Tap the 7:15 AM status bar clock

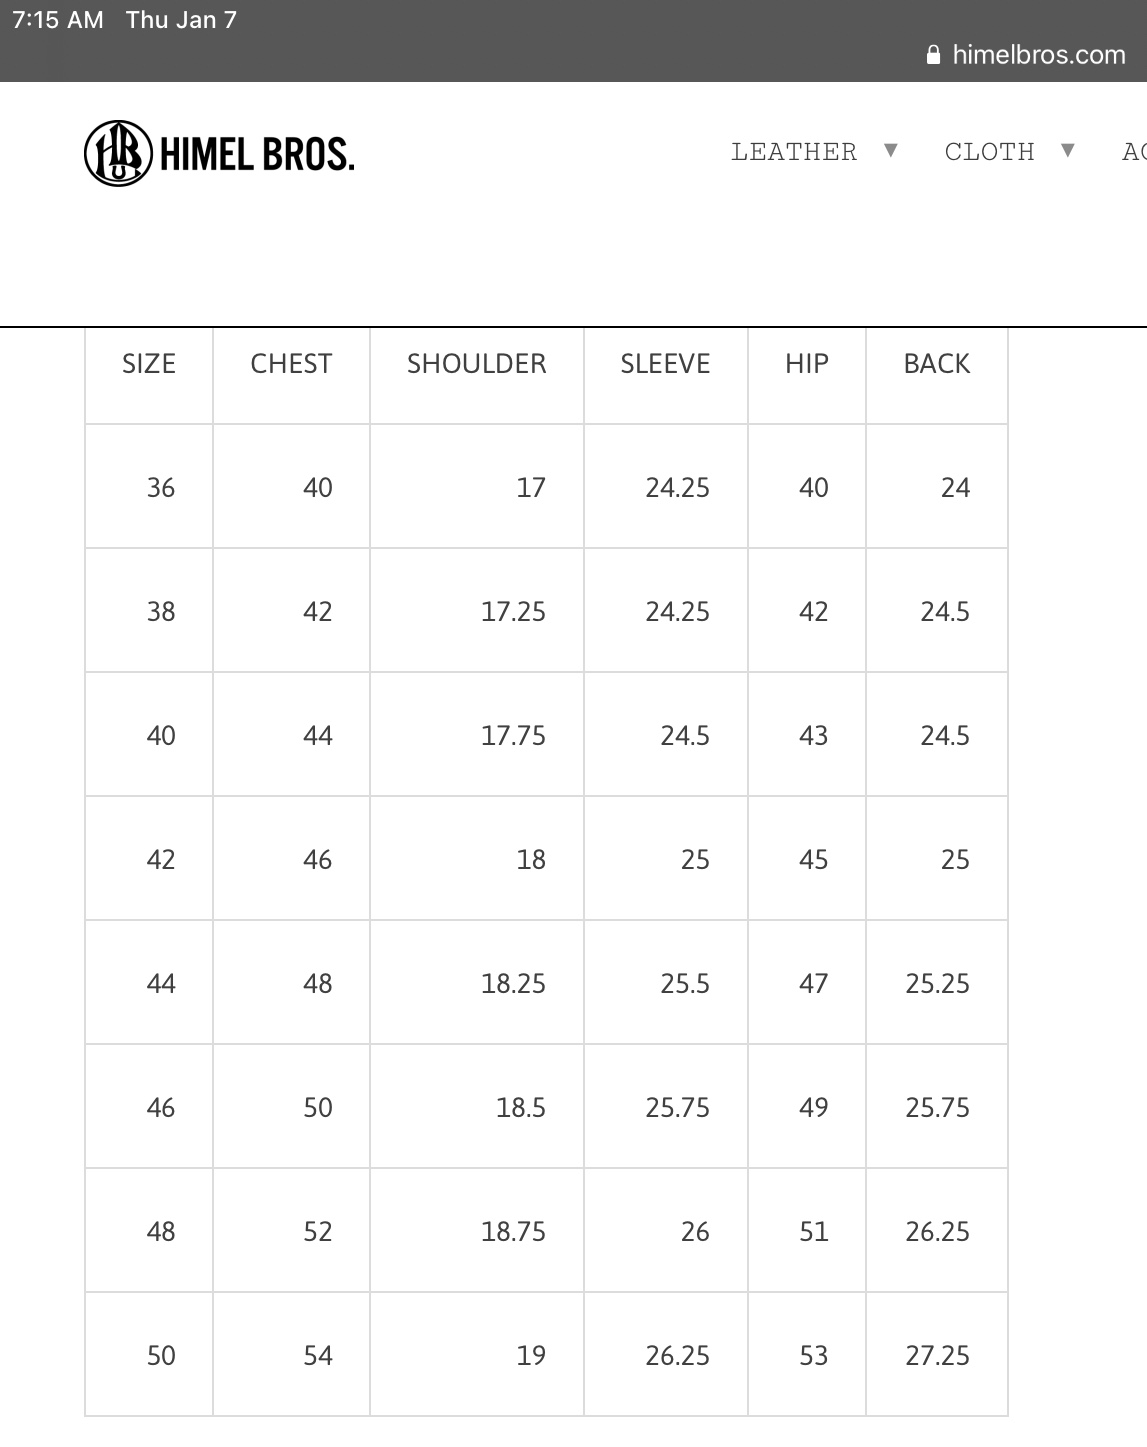(58, 20)
